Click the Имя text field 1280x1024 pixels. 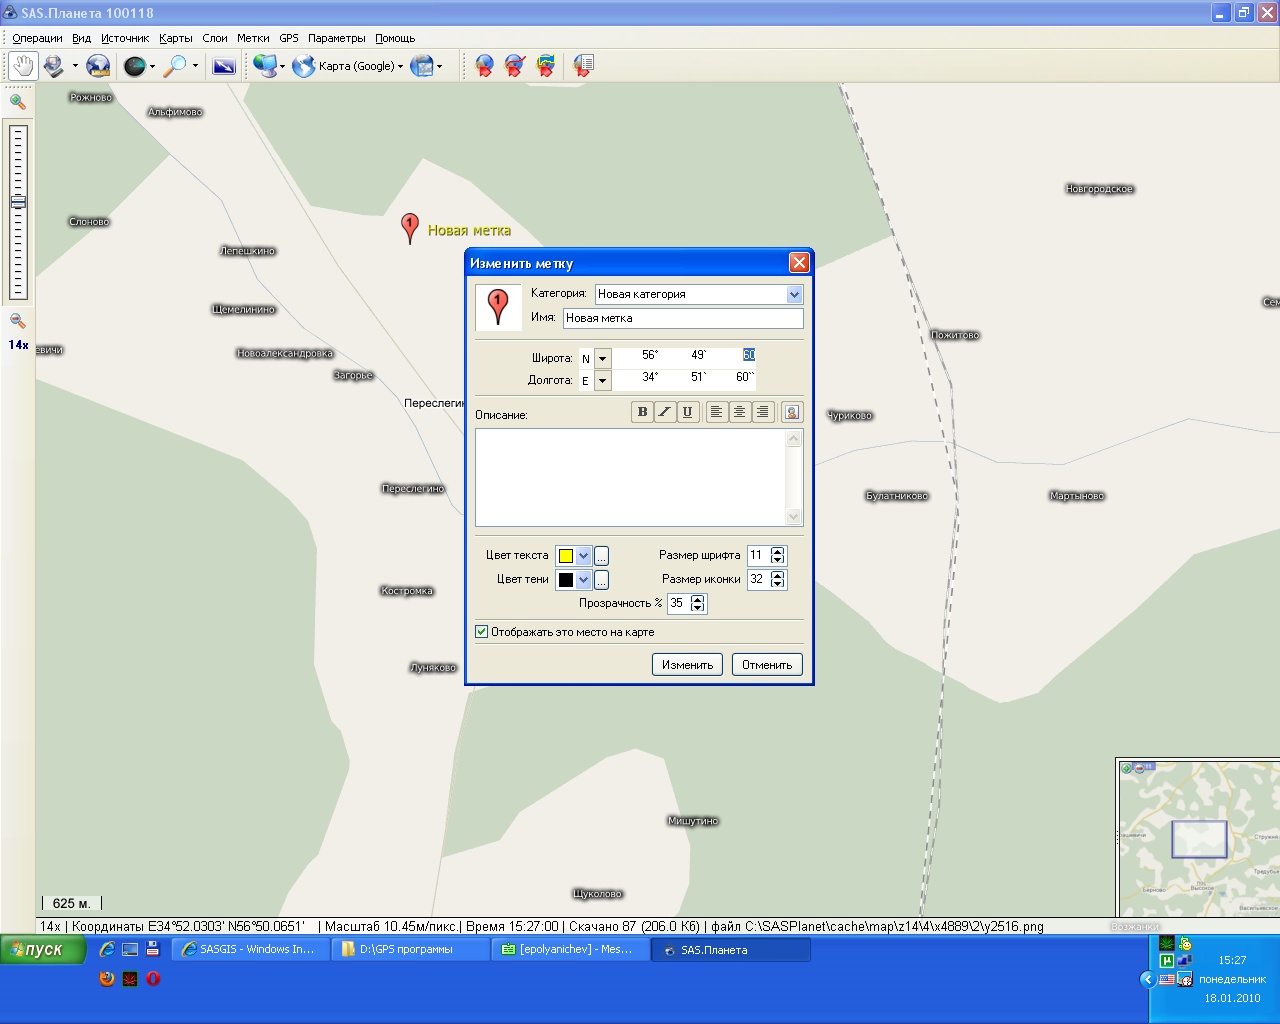pos(683,318)
